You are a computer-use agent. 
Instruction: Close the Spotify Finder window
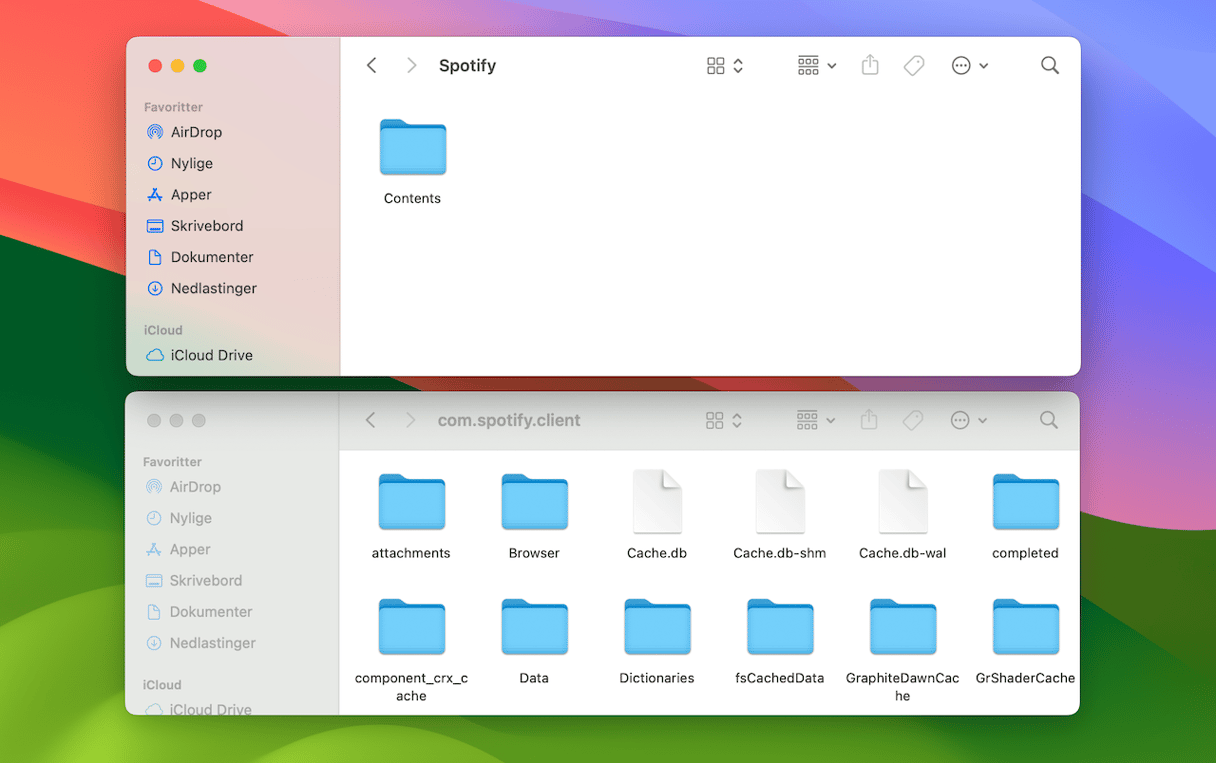[x=155, y=66]
